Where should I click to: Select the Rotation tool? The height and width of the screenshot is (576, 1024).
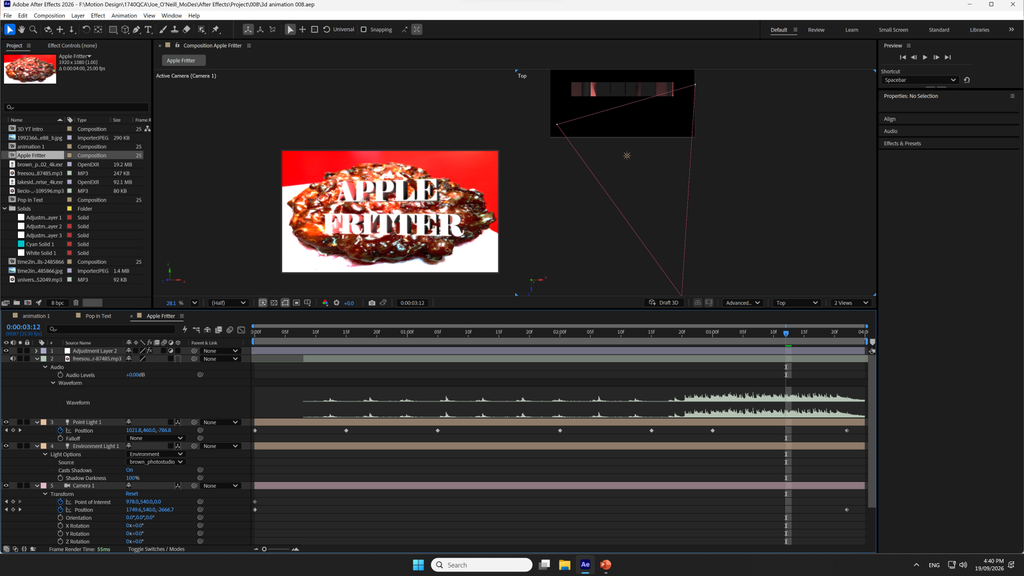[x=86, y=29]
